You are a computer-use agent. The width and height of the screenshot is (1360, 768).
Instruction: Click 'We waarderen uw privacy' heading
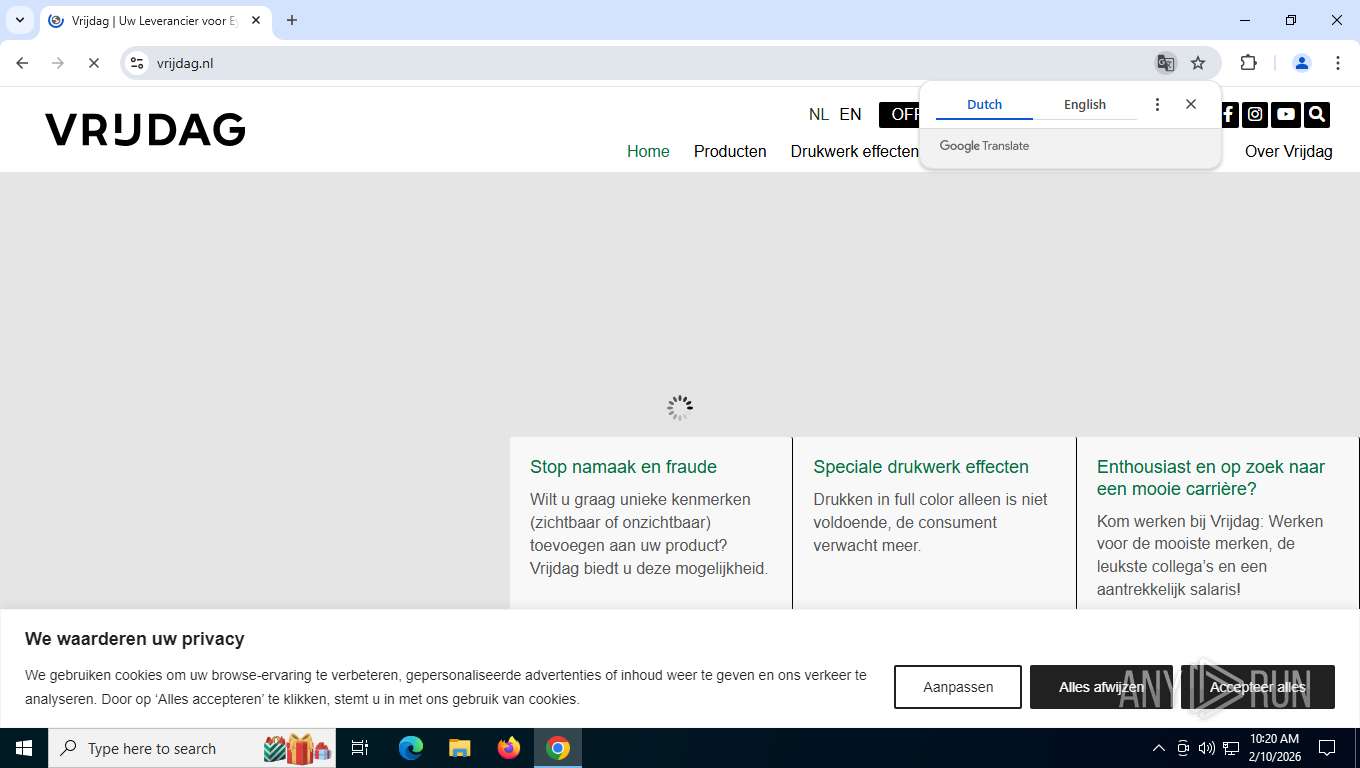coord(135,639)
